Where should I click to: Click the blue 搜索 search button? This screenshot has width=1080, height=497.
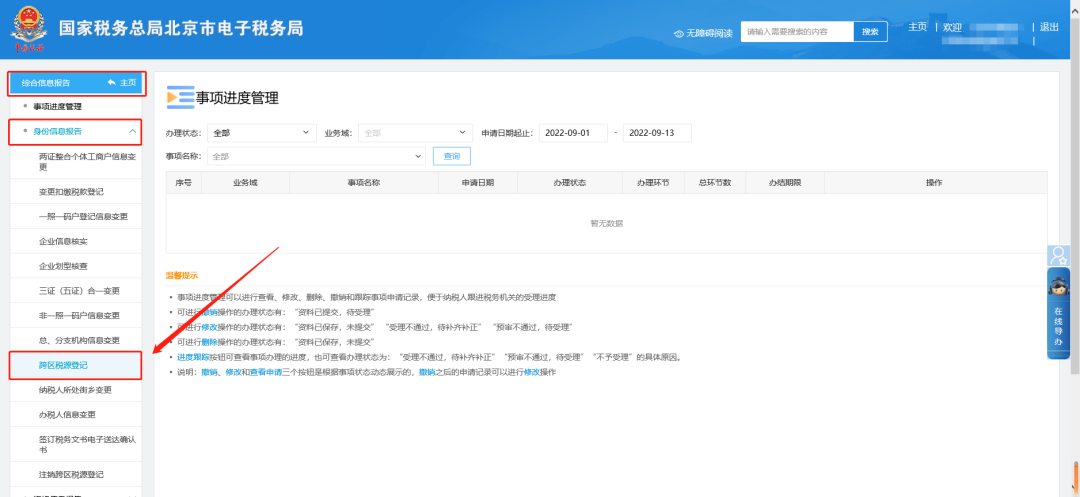[871, 32]
